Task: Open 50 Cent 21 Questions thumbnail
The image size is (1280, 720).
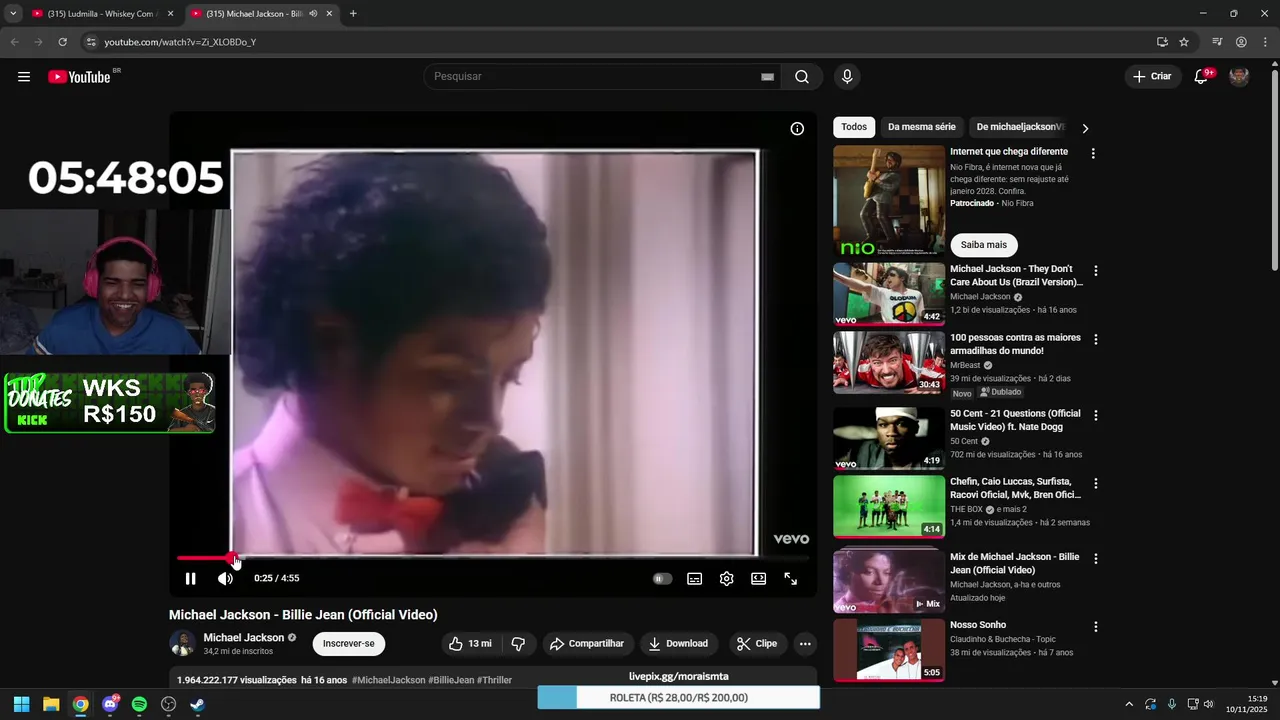Action: tap(889, 438)
